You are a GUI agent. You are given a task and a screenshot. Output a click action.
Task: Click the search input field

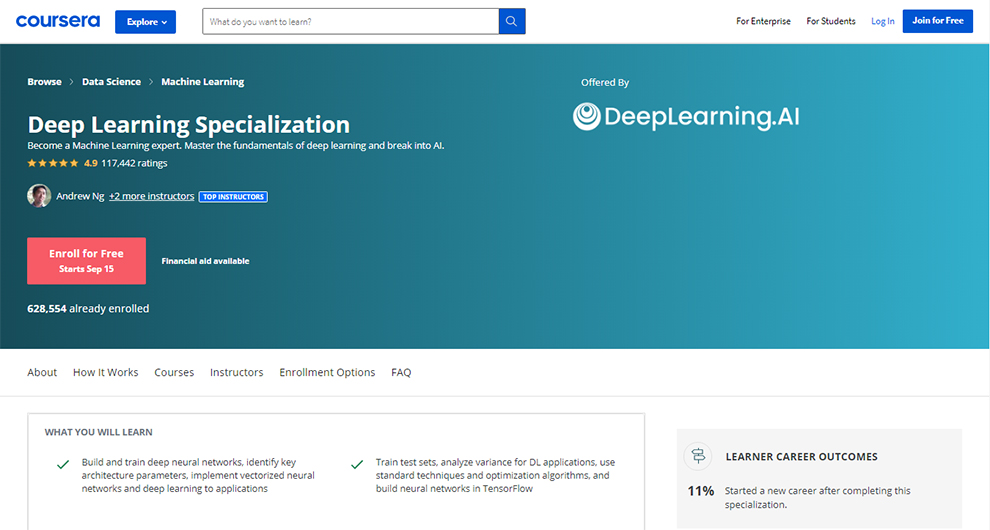click(350, 21)
